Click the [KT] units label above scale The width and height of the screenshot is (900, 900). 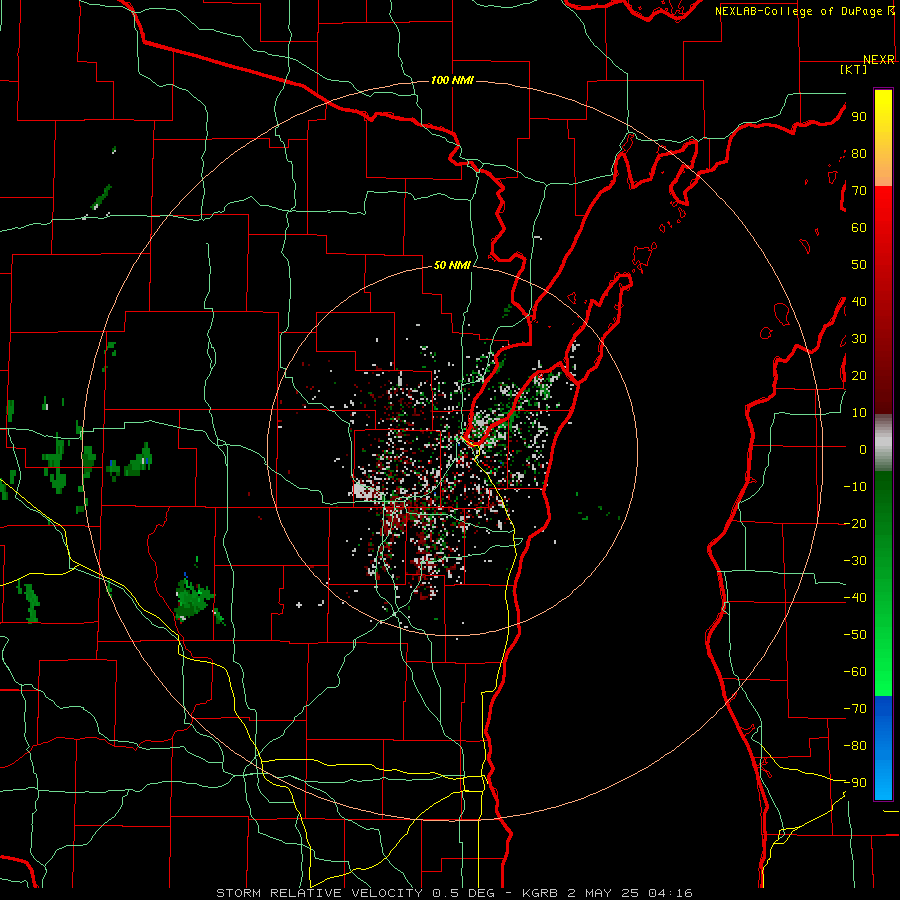tap(854, 69)
